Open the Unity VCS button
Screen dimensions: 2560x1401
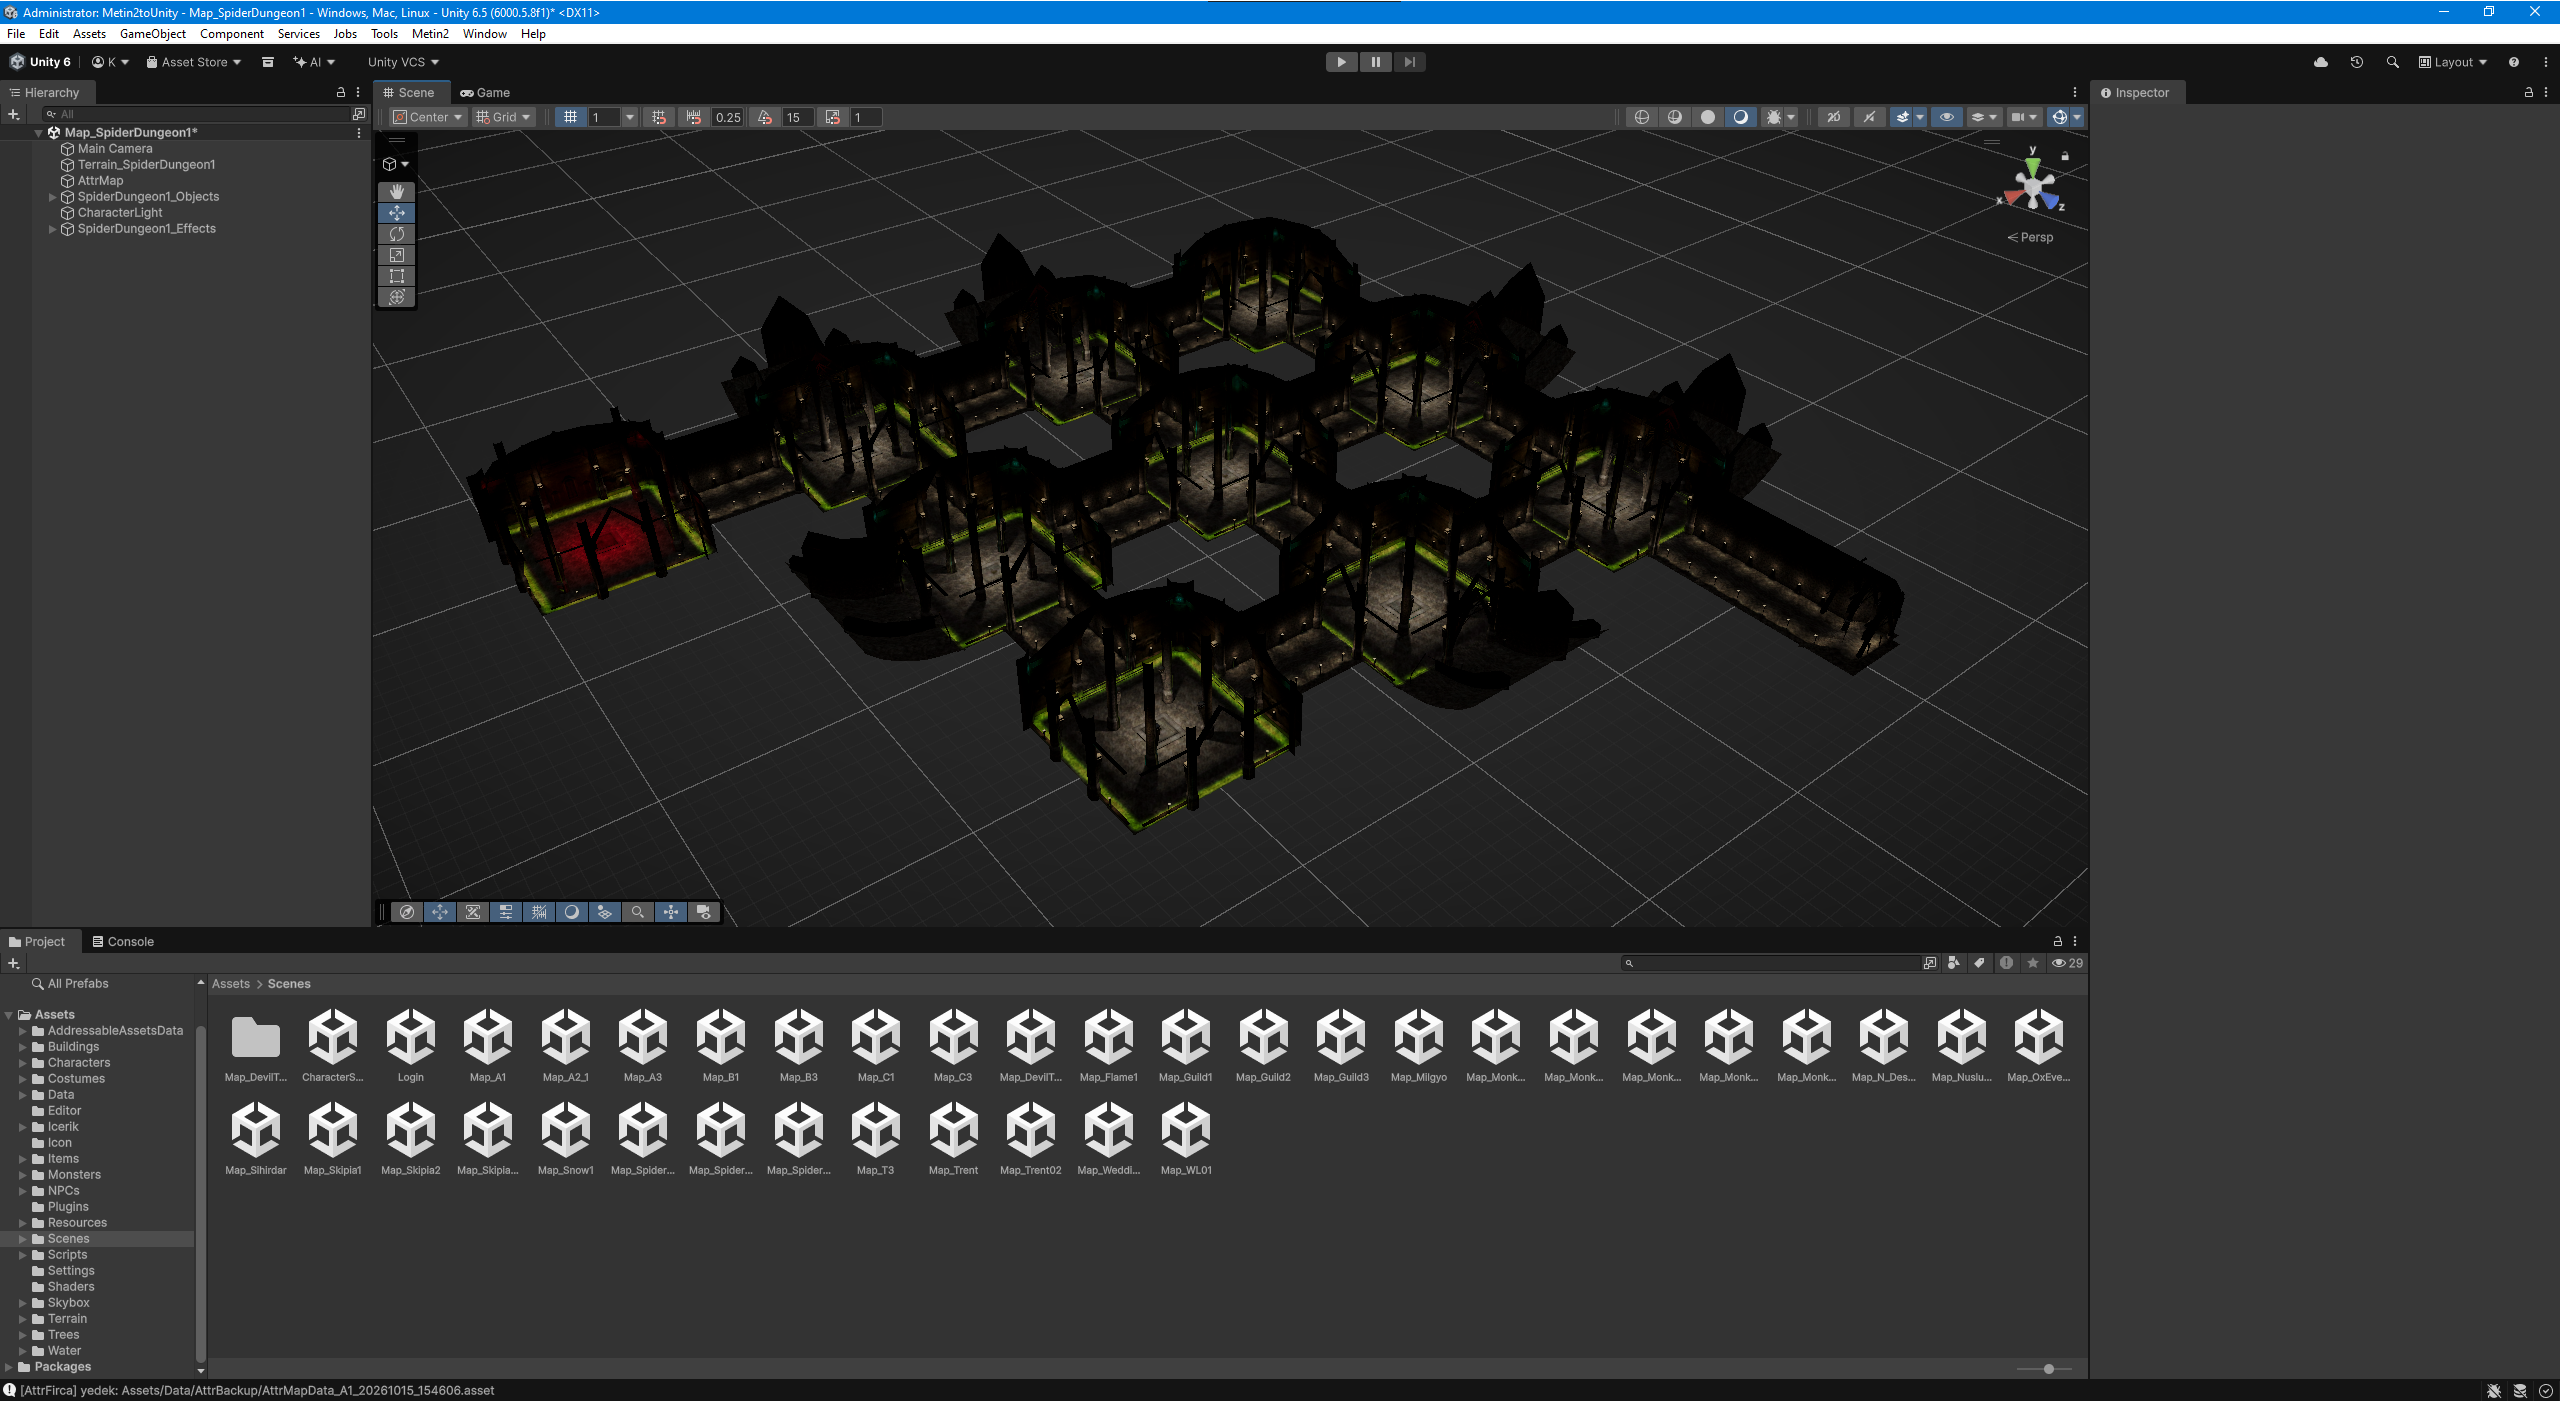[403, 62]
